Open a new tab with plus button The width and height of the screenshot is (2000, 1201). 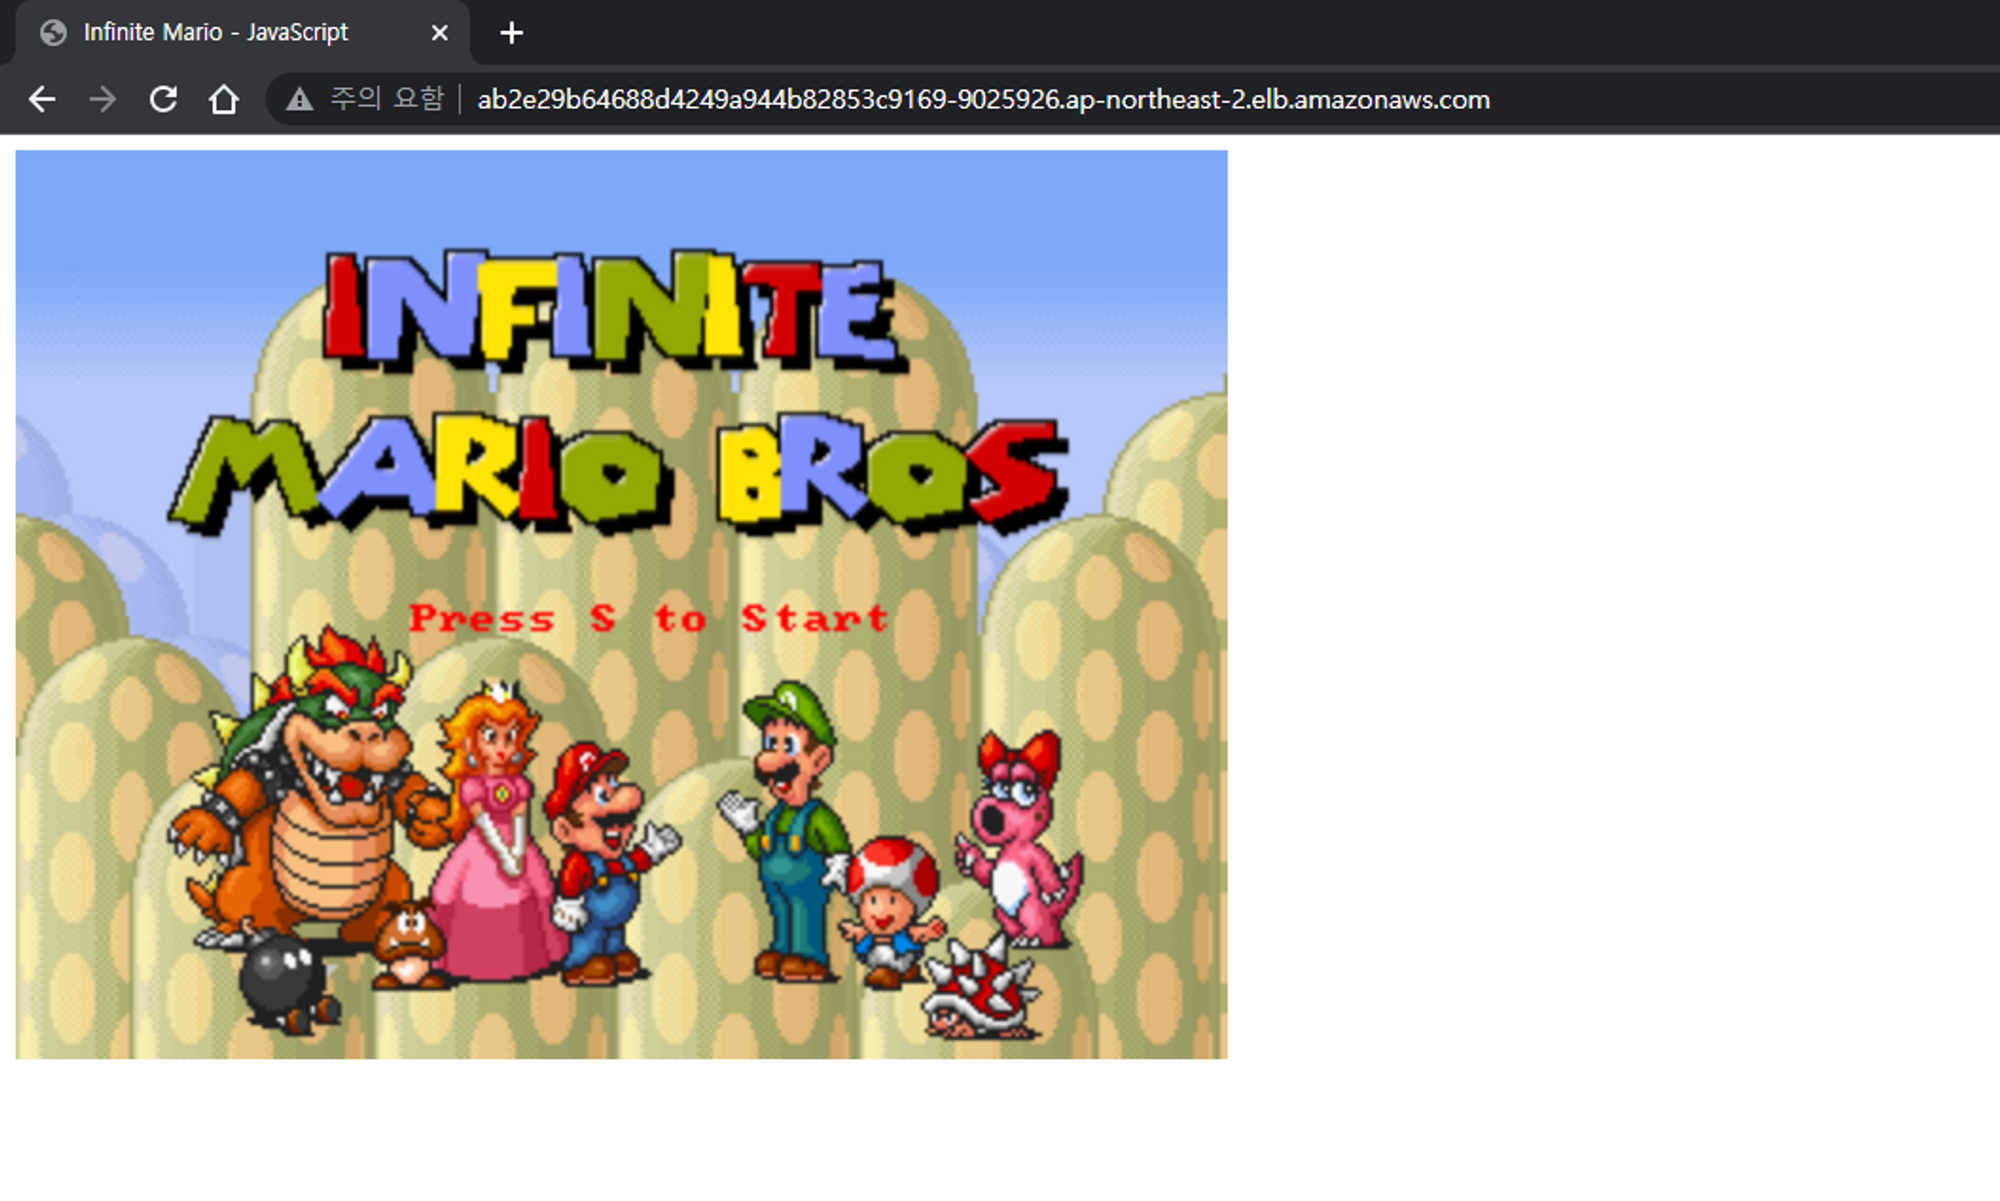511,33
